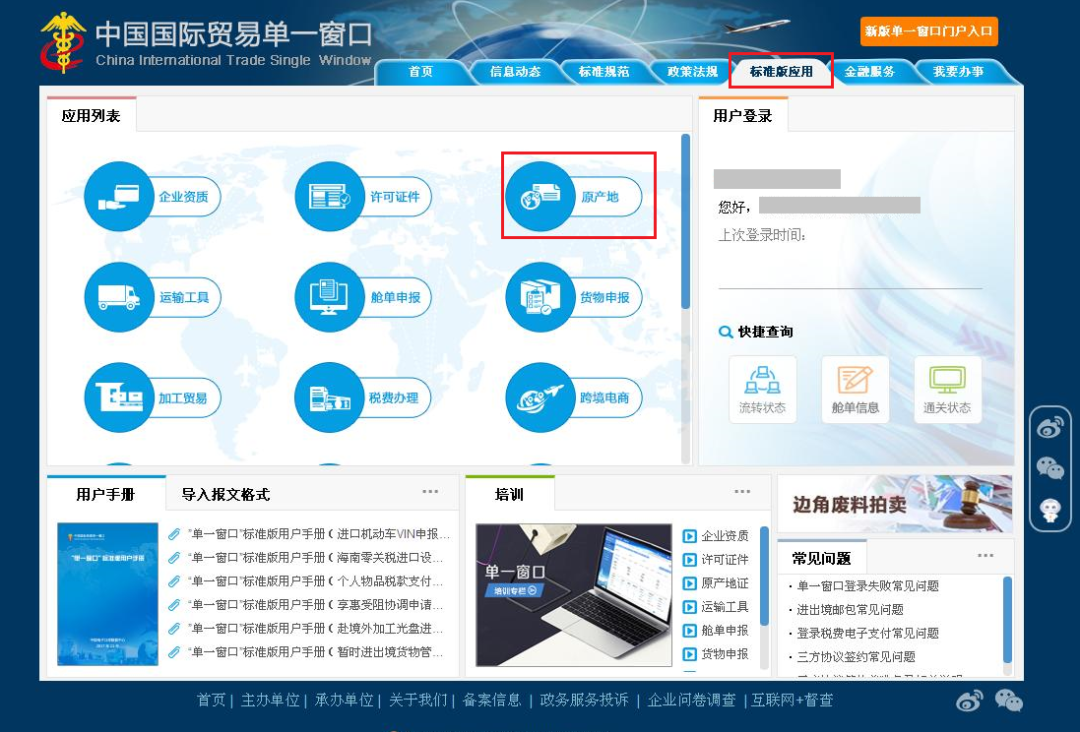
Task: Expand the 常见问题 section via ellipsis
Action: tap(986, 556)
